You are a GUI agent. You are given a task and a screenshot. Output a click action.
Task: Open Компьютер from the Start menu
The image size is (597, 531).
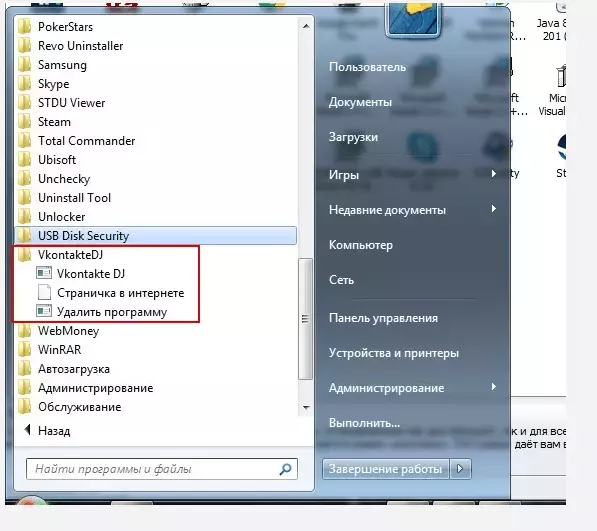coord(361,245)
